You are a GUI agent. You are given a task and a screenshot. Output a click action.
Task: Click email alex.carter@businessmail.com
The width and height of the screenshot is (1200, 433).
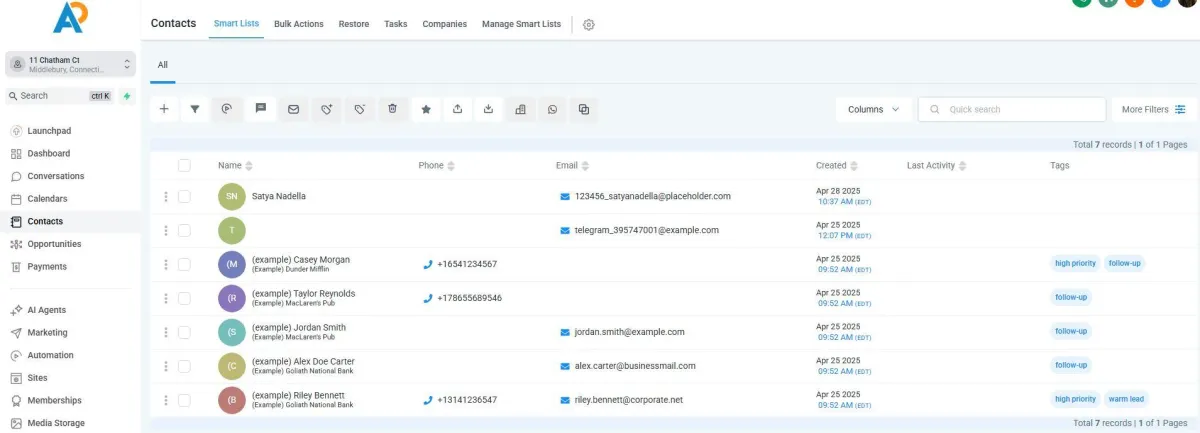click(635, 366)
